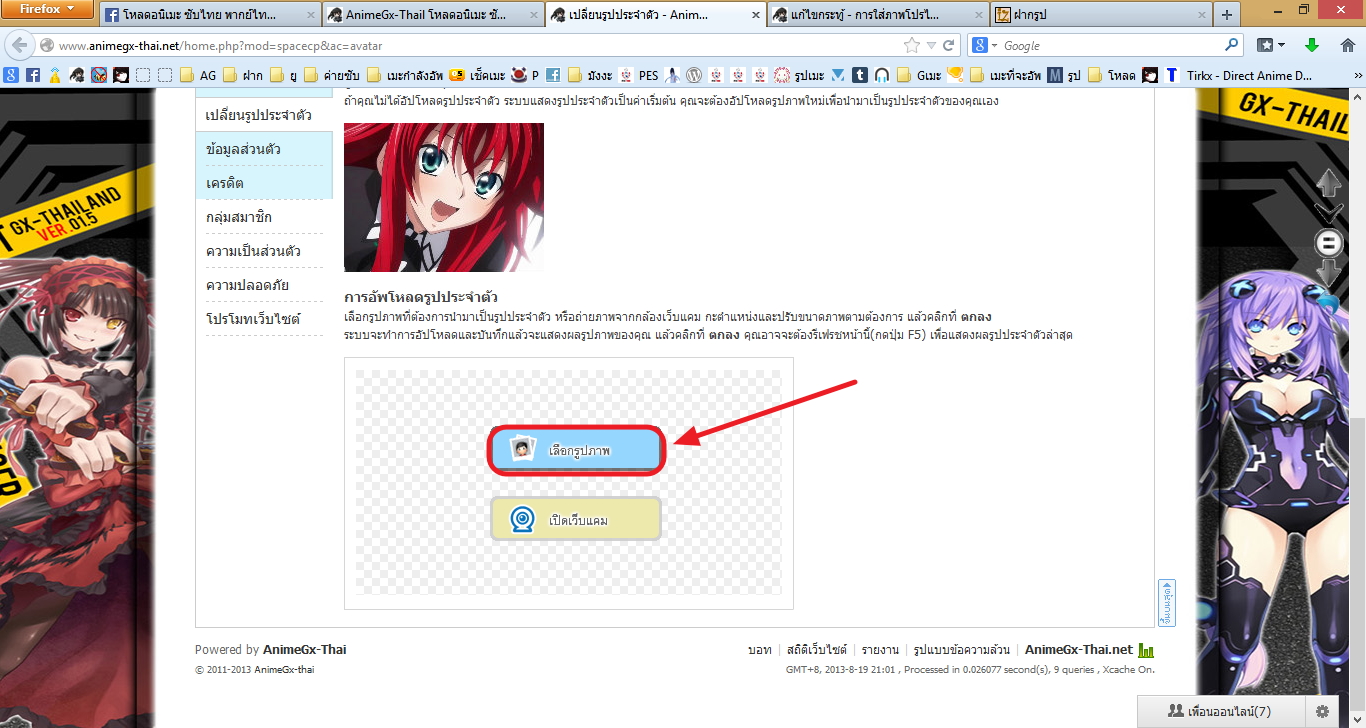Open the เมะที่จะอัพ bookmarks folder
1366x728 pixels.
(1007, 75)
